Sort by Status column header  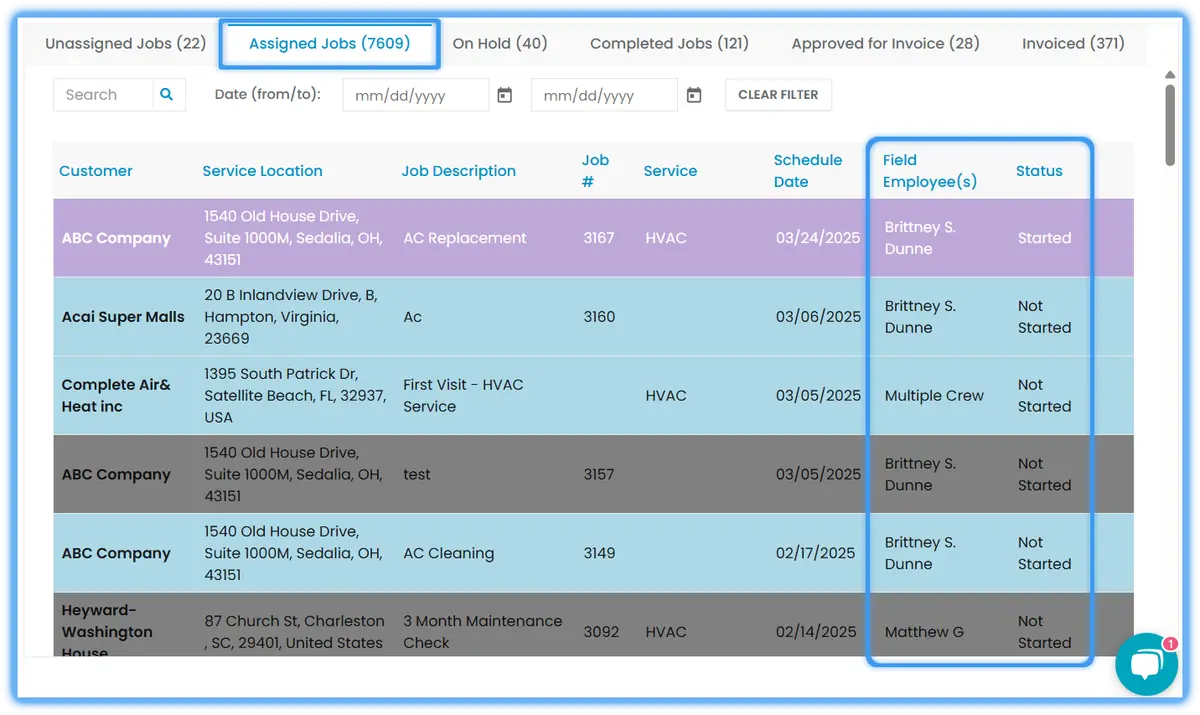point(1039,171)
